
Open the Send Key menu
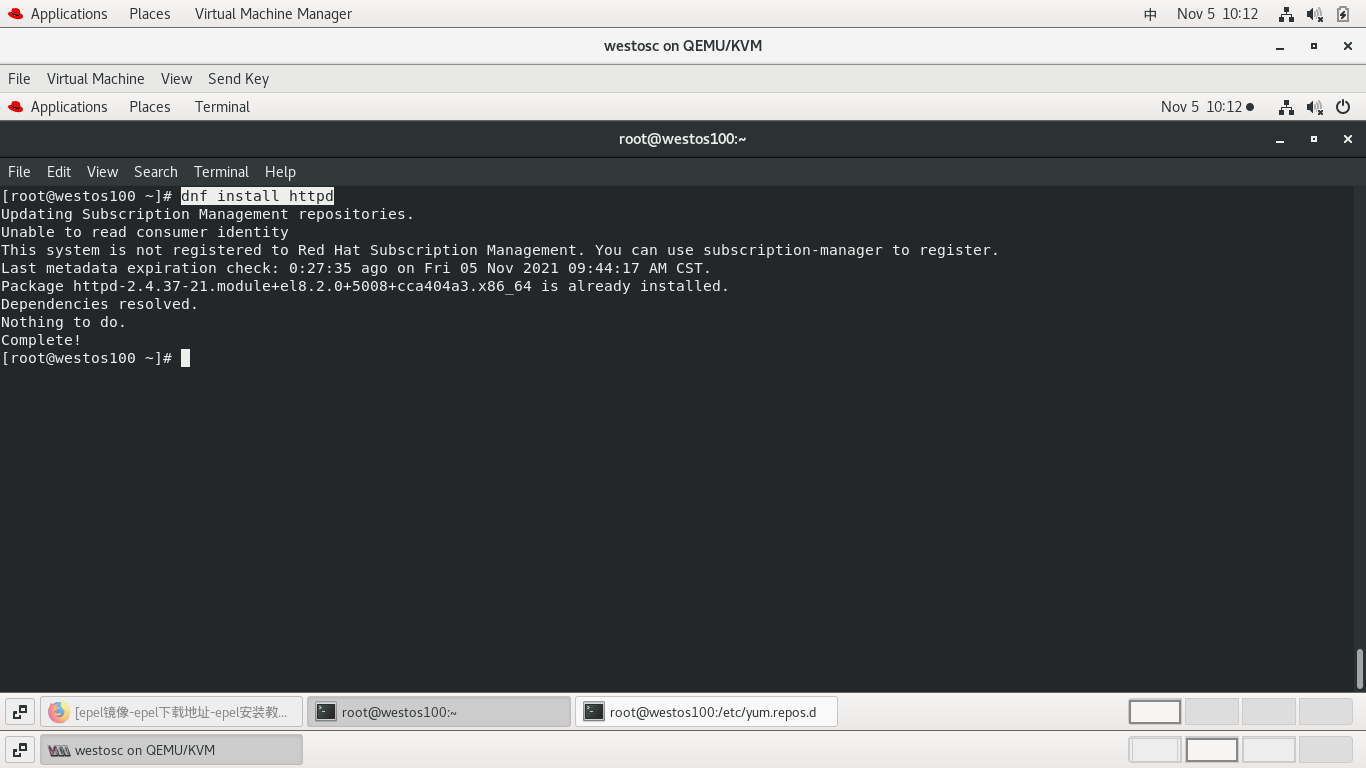pos(238,79)
